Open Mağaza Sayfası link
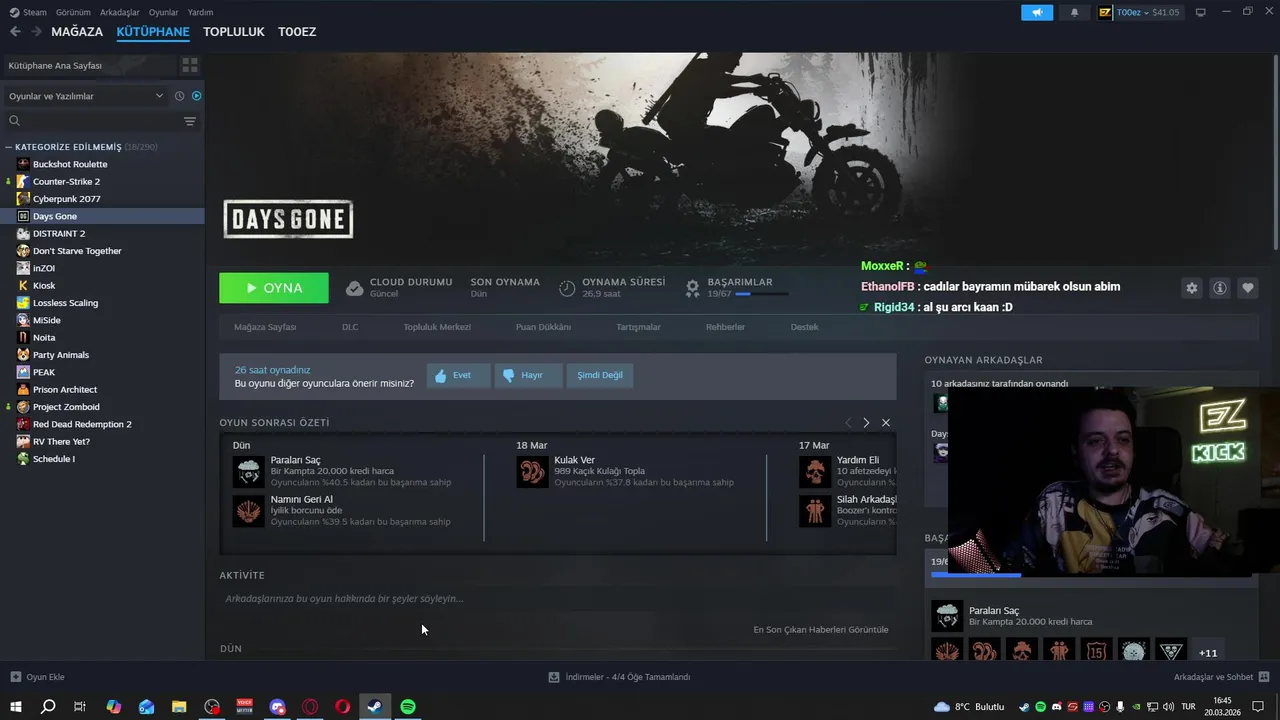This screenshot has height=720, width=1280. [265, 327]
